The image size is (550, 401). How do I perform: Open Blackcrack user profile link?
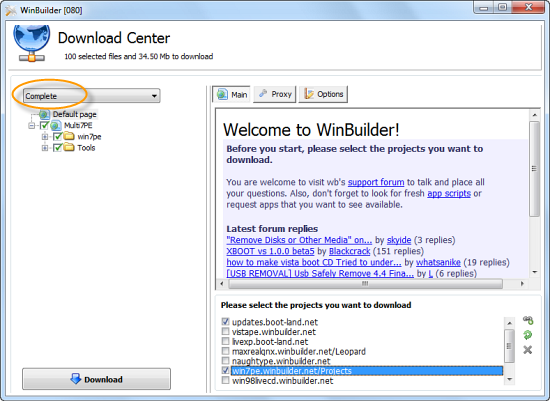tap(349, 251)
